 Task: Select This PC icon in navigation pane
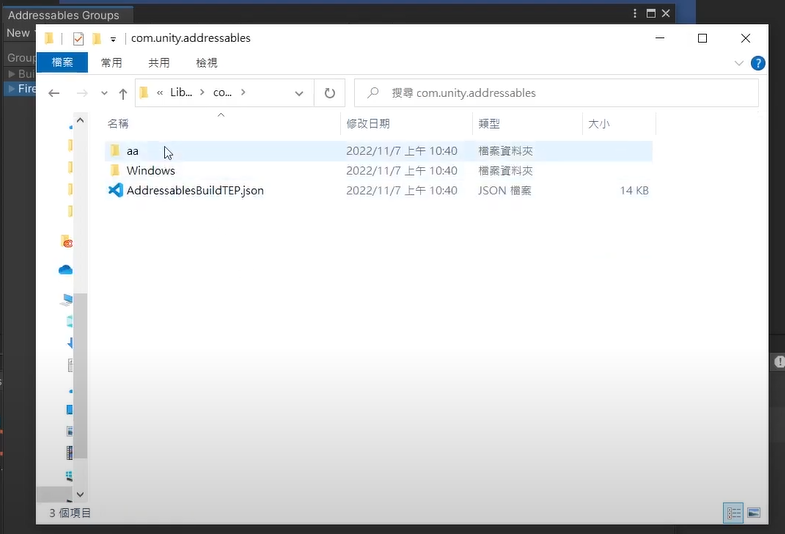tap(66, 299)
